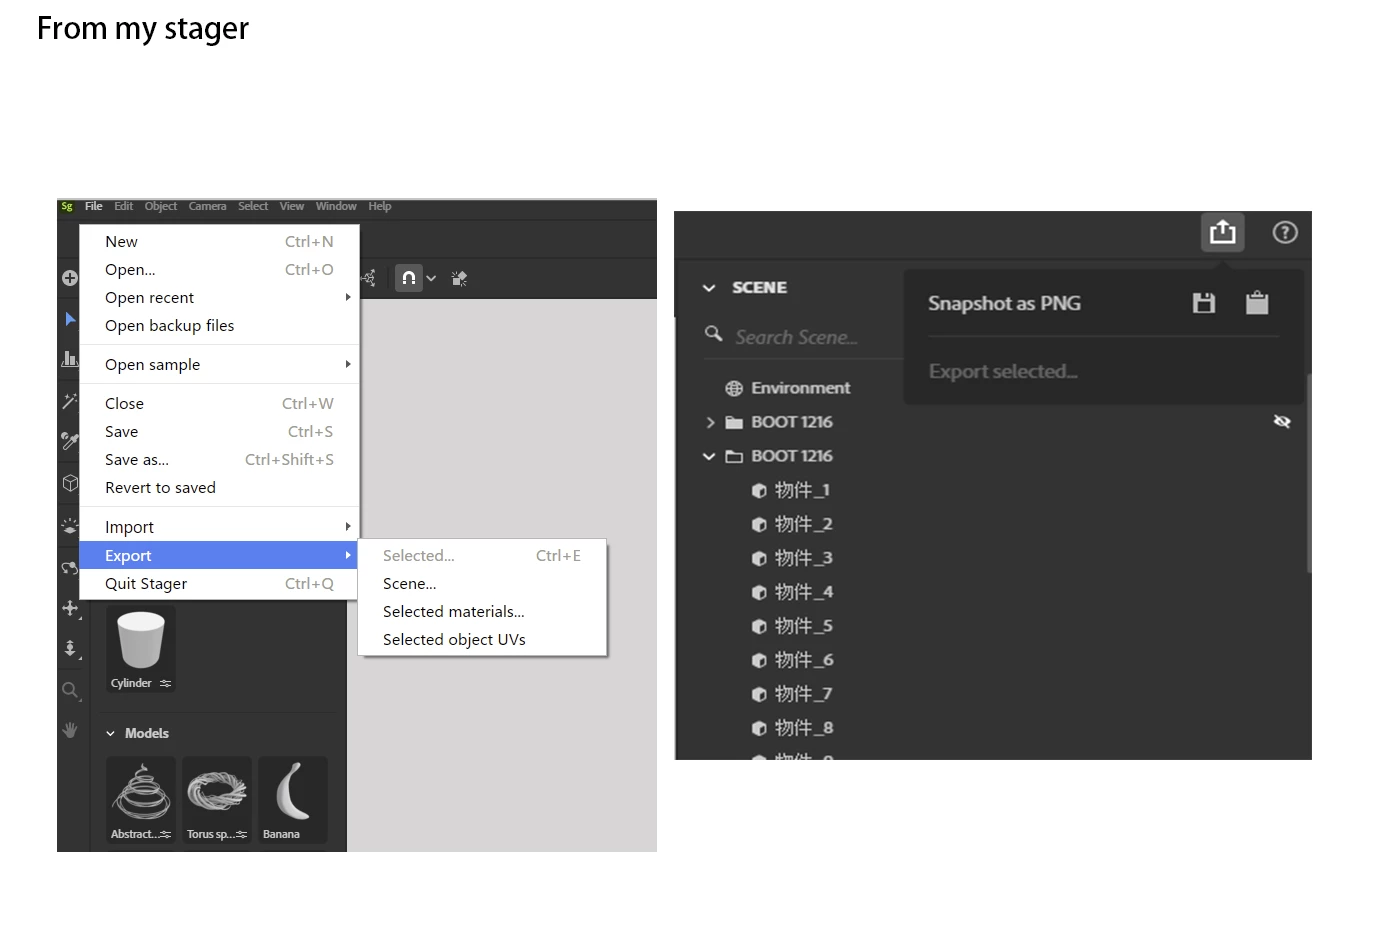1391x946 pixels.
Task: Click the Sg Stager app logo
Action: pos(67,207)
